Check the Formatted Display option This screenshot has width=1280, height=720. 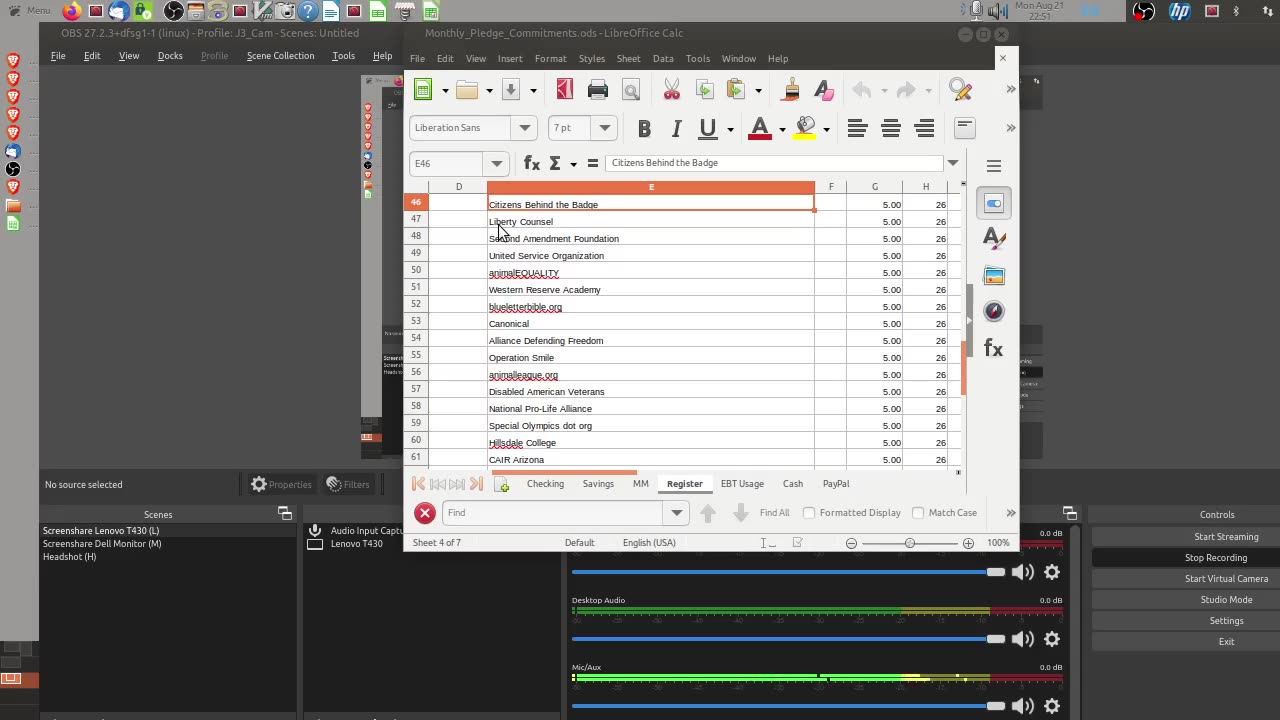coord(809,513)
